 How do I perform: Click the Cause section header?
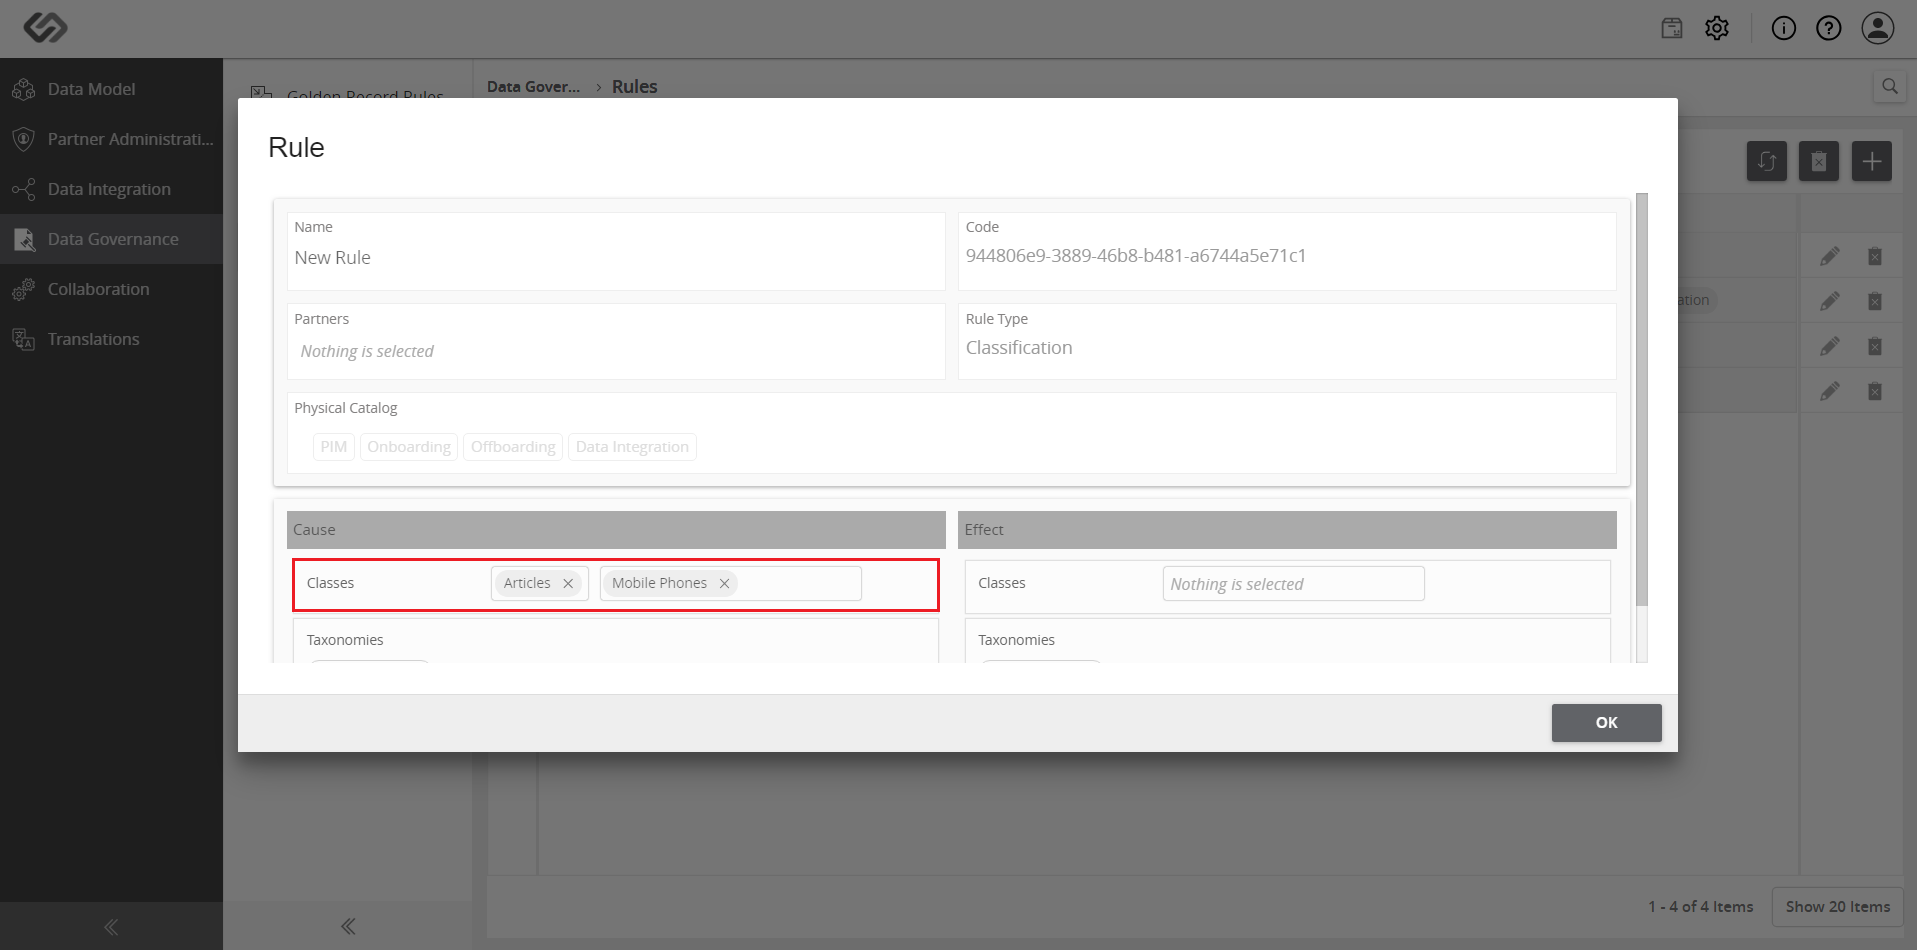pos(616,530)
